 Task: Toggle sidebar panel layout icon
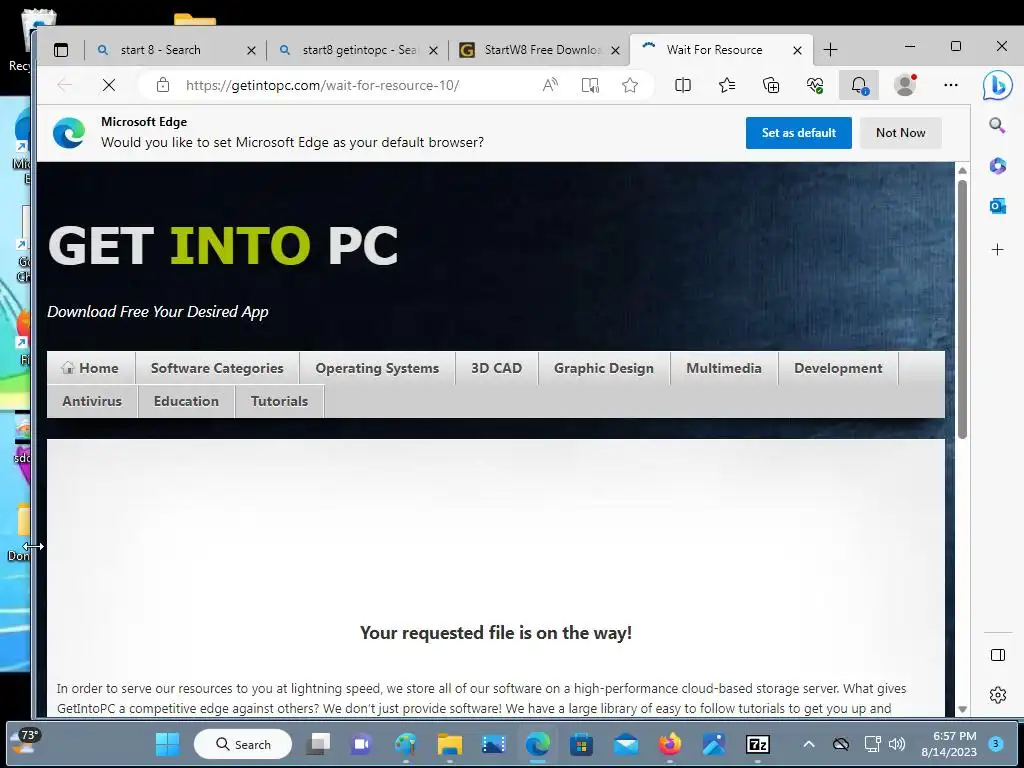coord(997,655)
